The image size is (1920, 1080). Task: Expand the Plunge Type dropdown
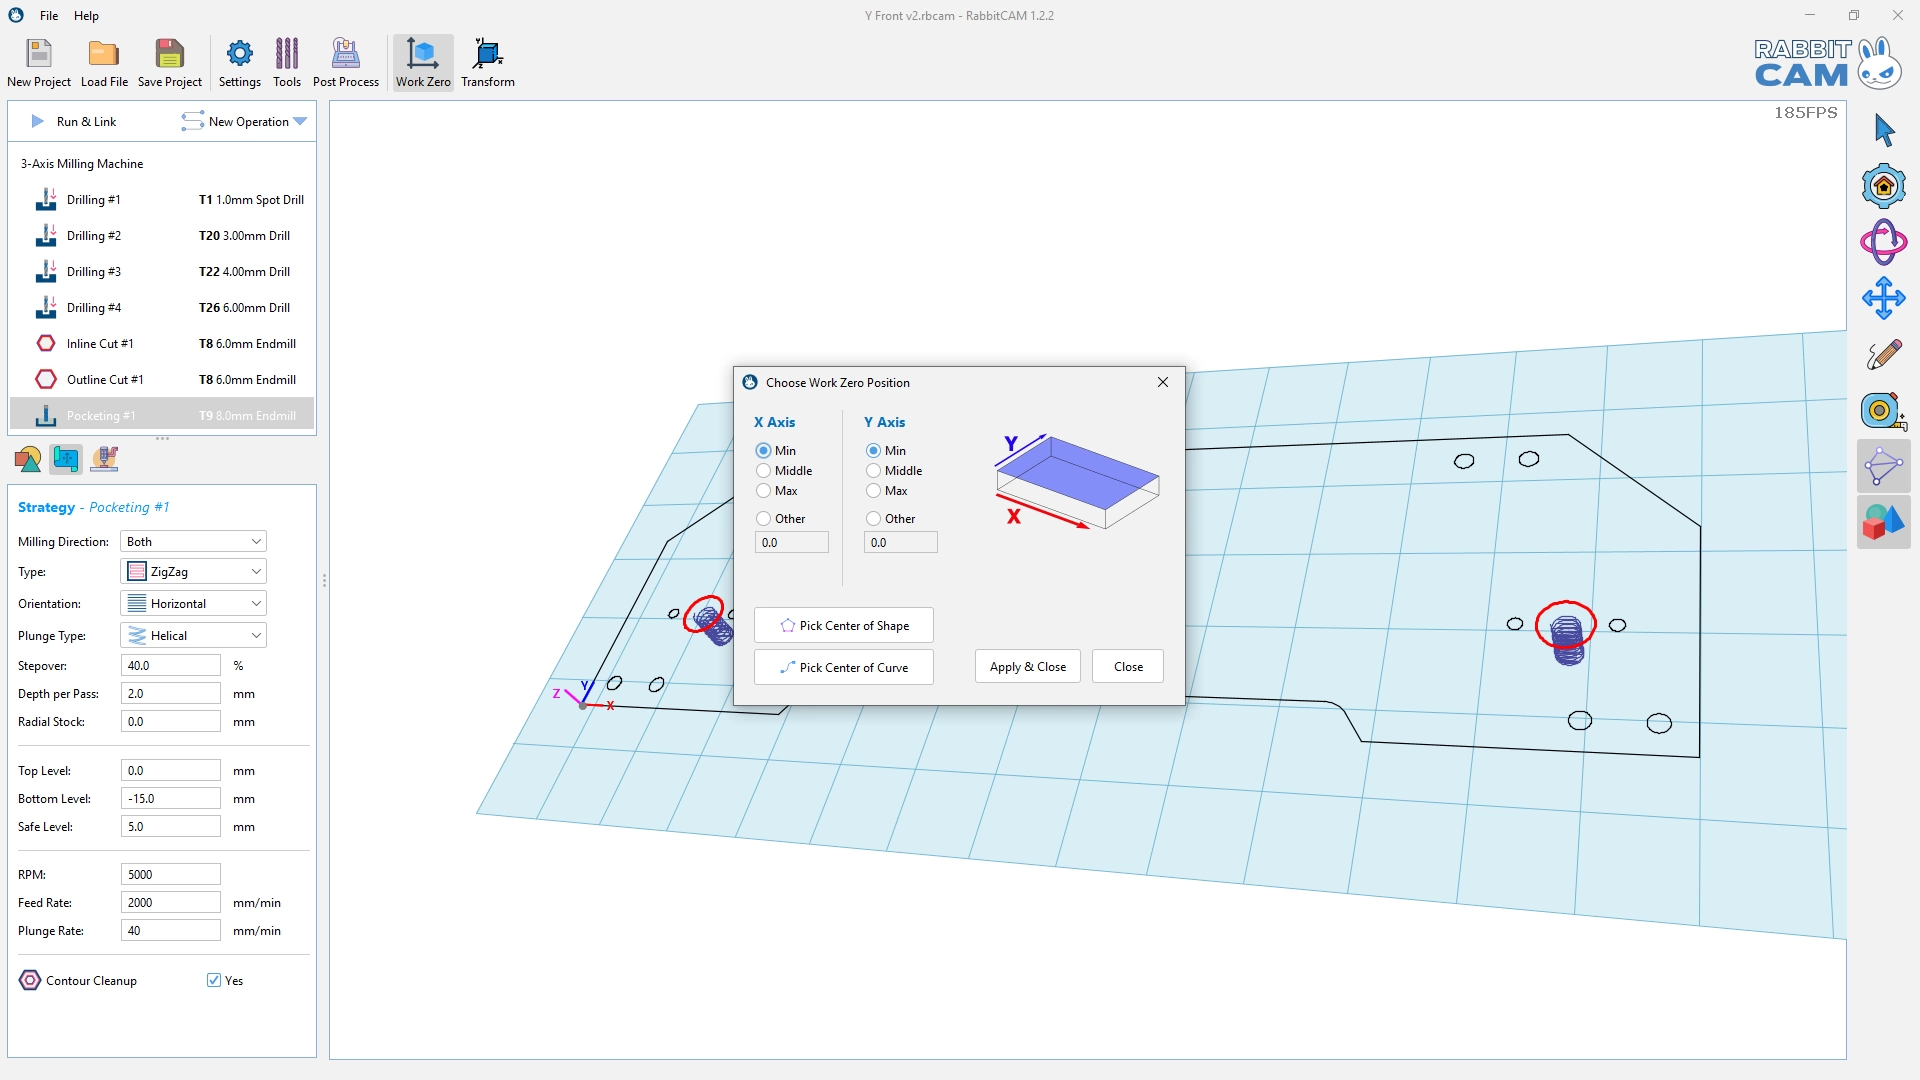pos(193,635)
